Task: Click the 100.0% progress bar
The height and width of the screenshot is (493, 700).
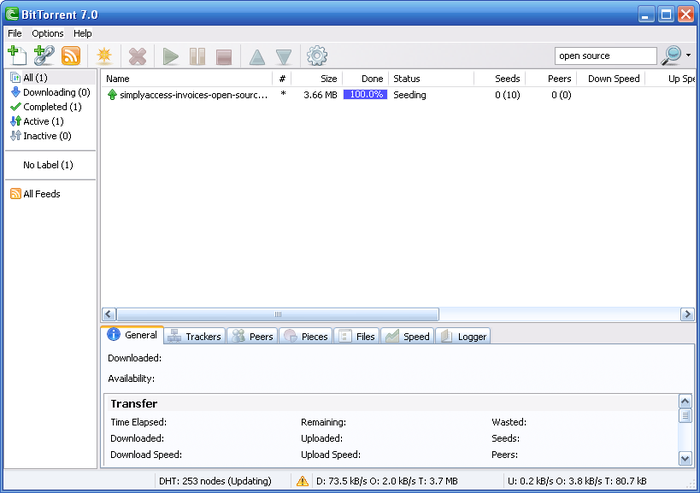Action: [365, 95]
